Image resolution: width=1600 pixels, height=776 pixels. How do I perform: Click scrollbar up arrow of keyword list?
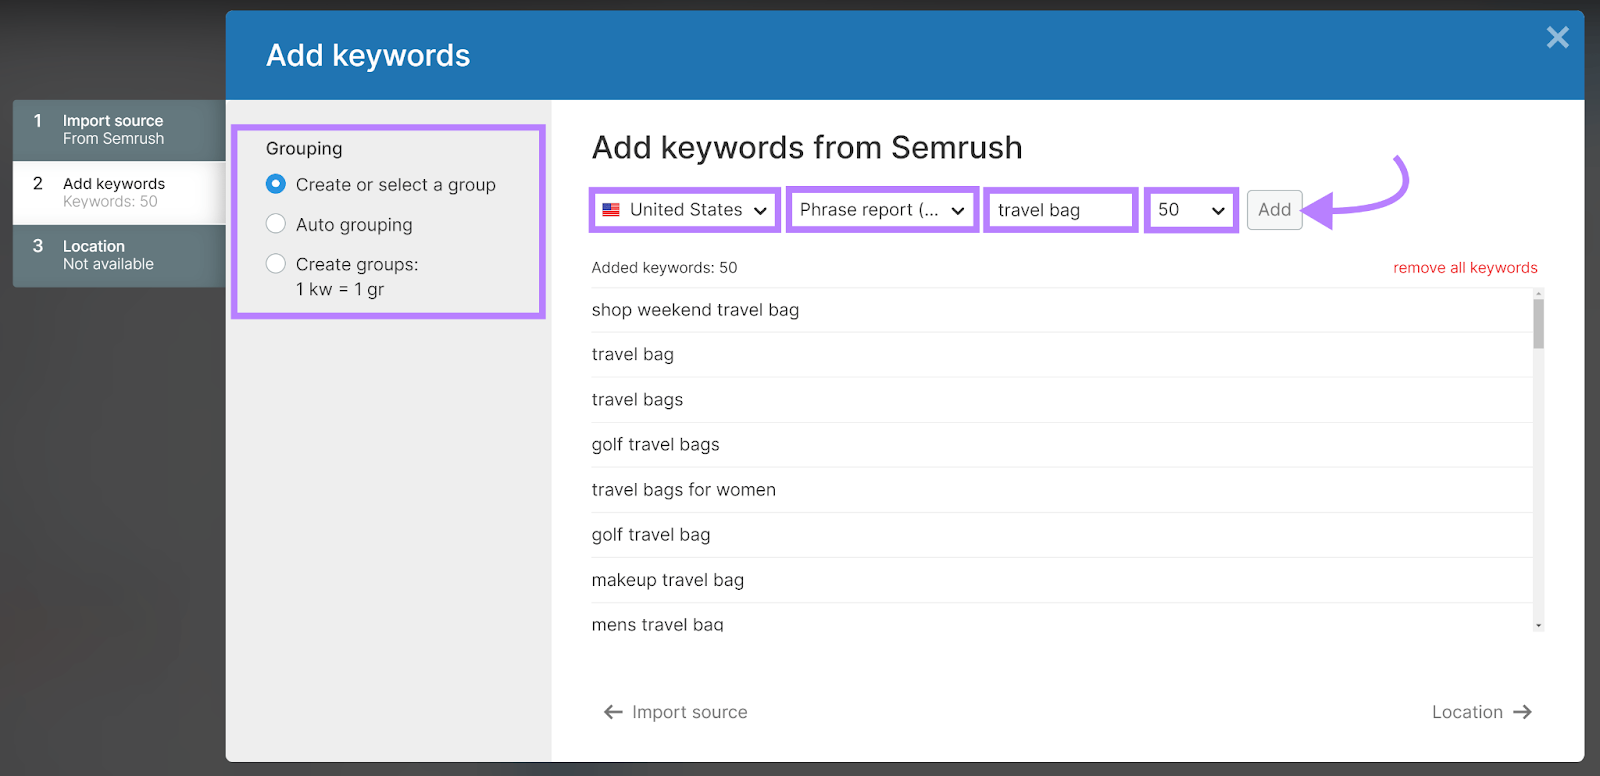point(1539,293)
